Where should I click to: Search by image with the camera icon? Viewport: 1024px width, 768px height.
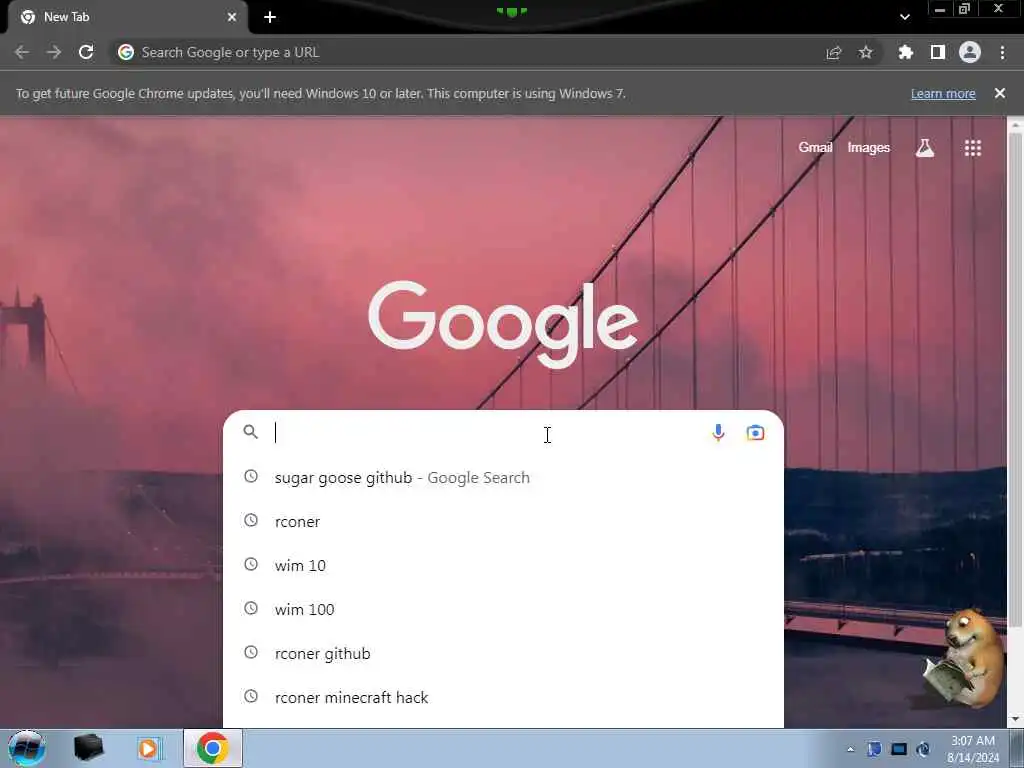pos(756,432)
